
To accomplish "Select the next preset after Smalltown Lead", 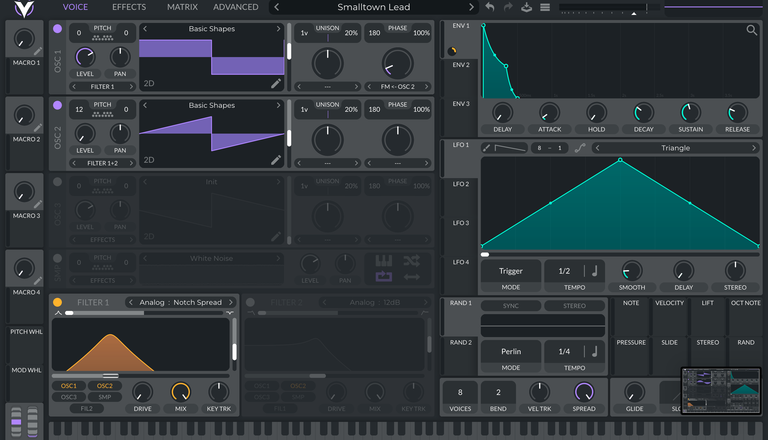I will click(x=471, y=7).
